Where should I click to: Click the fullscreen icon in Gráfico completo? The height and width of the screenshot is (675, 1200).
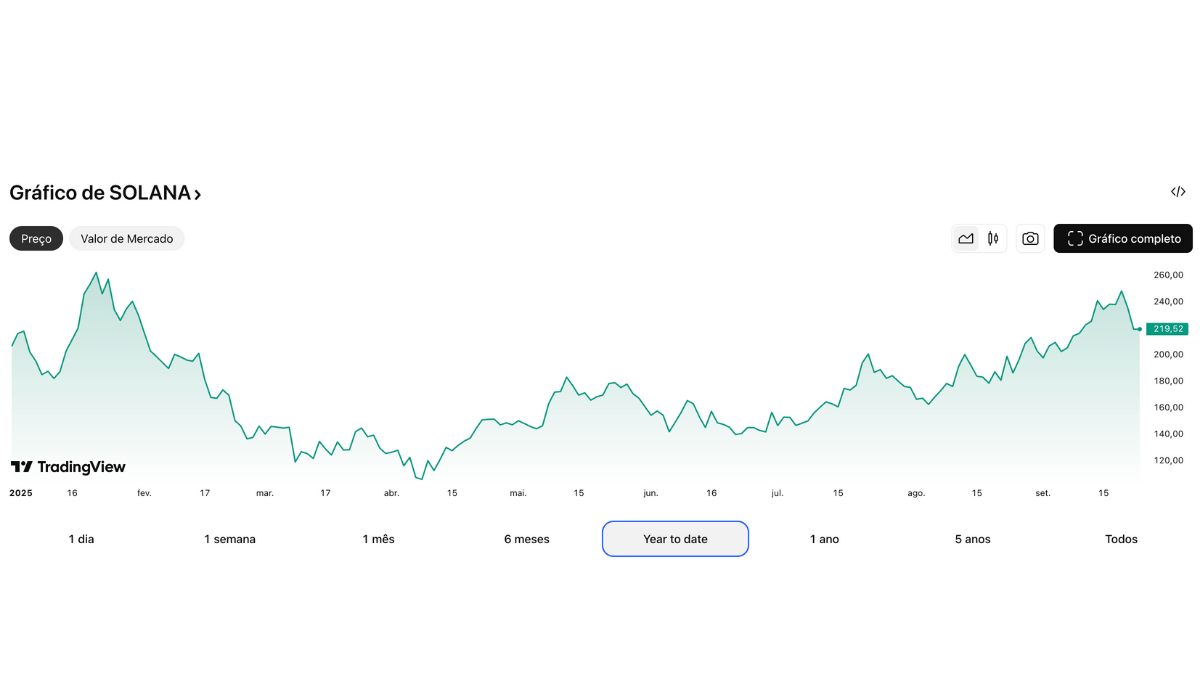click(x=1075, y=238)
